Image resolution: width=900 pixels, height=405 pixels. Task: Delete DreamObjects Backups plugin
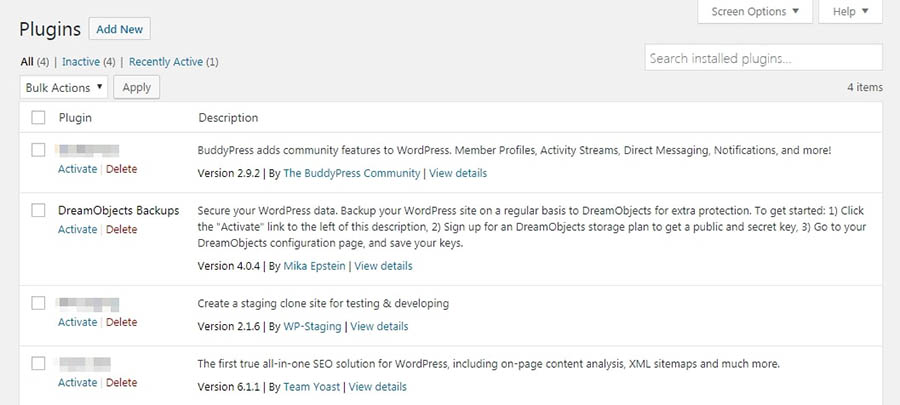coord(122,229)
